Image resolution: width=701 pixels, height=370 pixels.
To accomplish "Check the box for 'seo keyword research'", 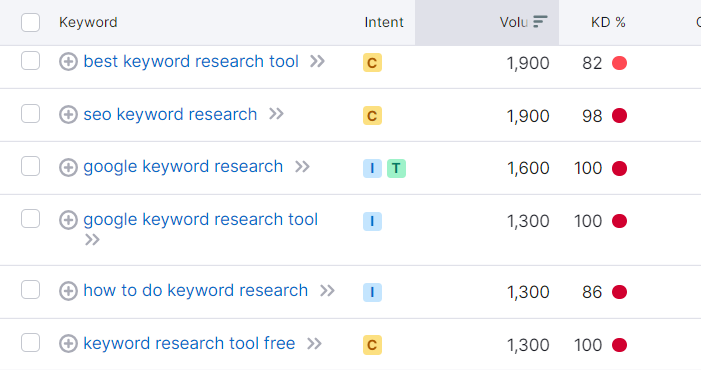I will 30,114.
